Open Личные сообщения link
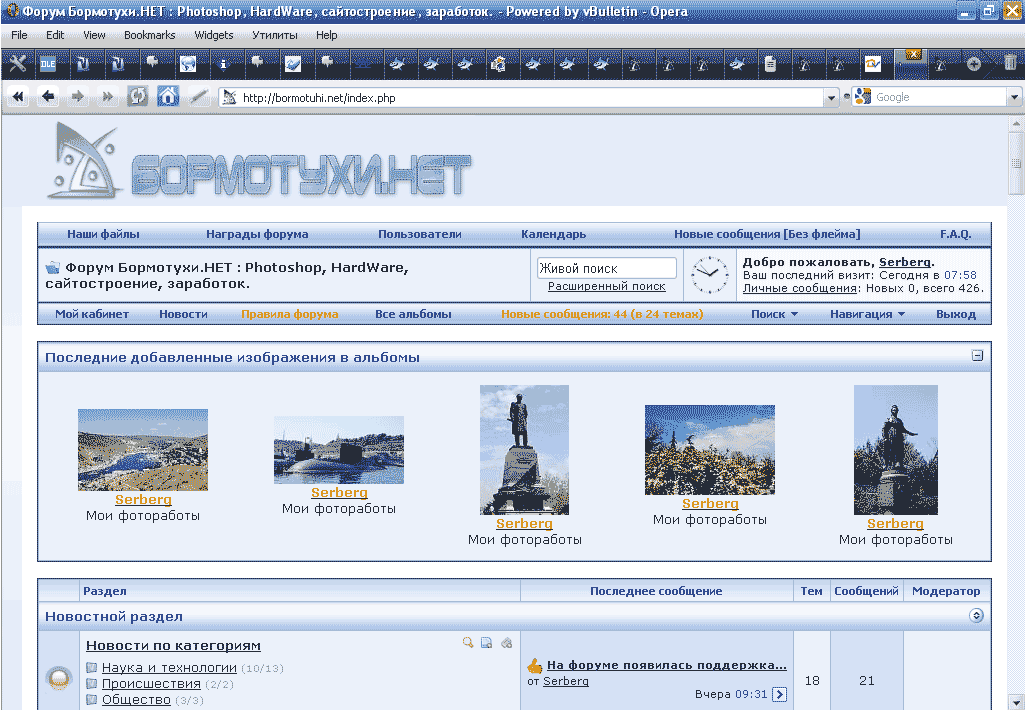The height and width of the screenshot is (710, 1026). point(800,288)
